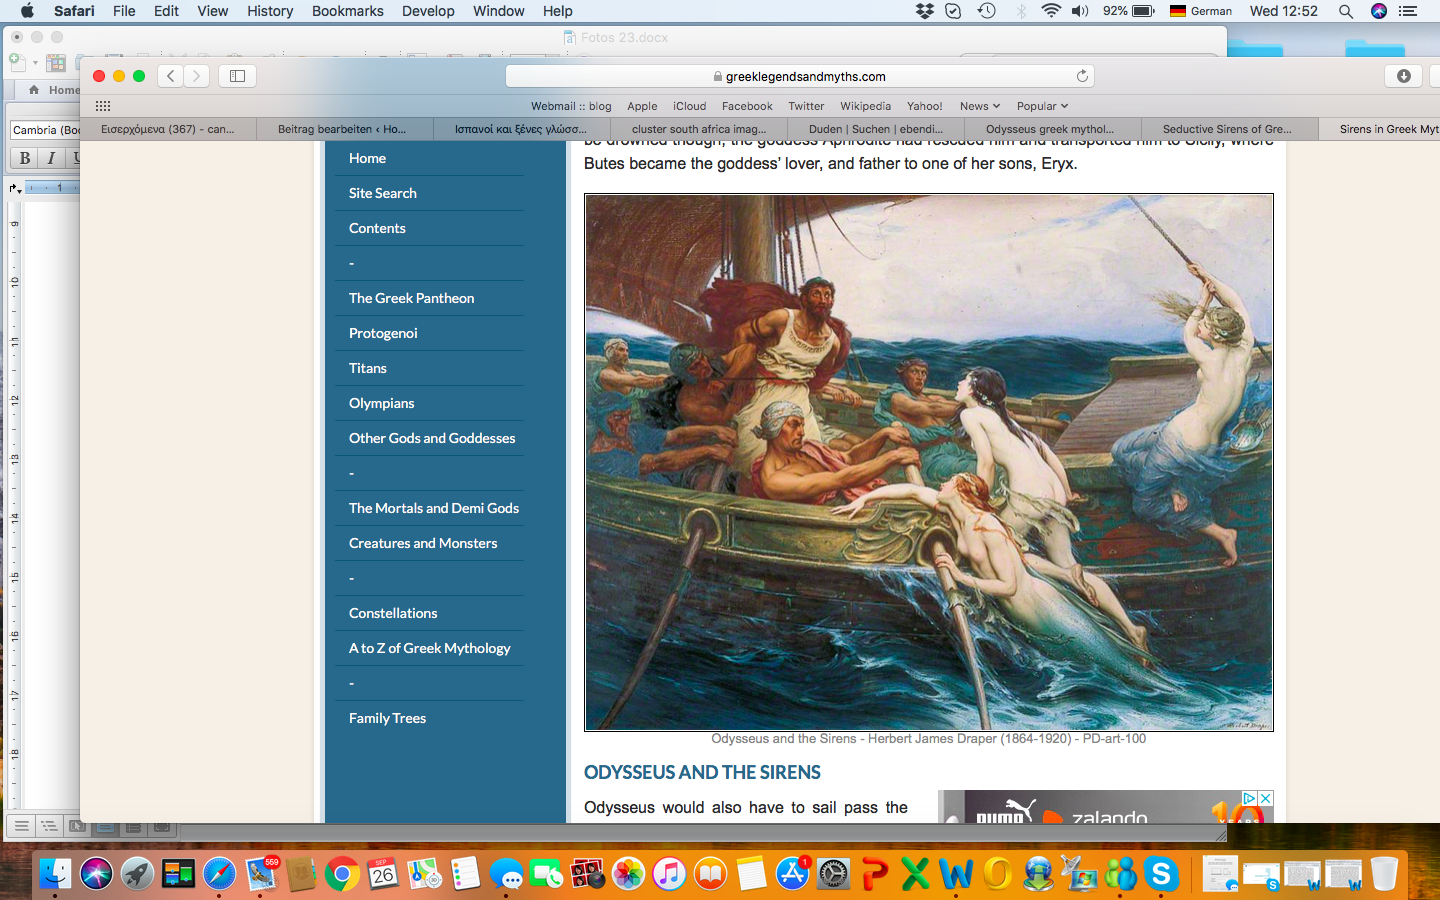Apply italic in the Word window

(51, 158)
